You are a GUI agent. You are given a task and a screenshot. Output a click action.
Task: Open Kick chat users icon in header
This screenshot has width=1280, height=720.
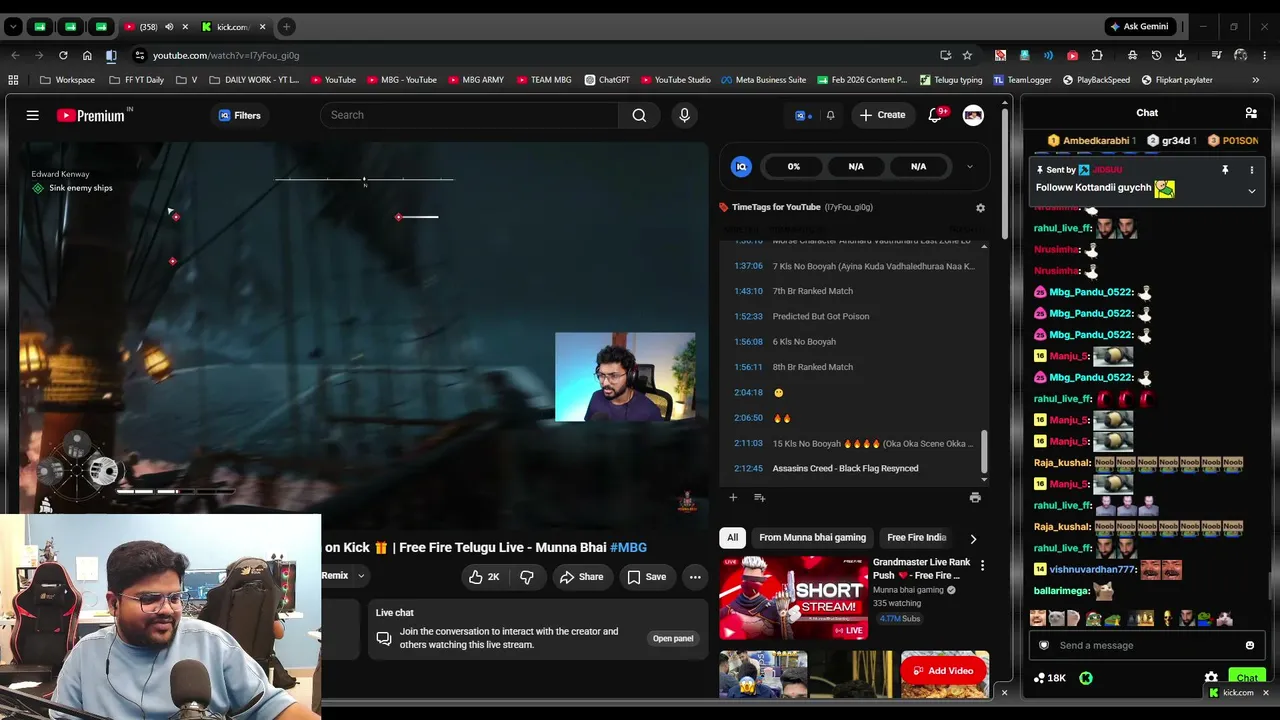pos(1251,113)
